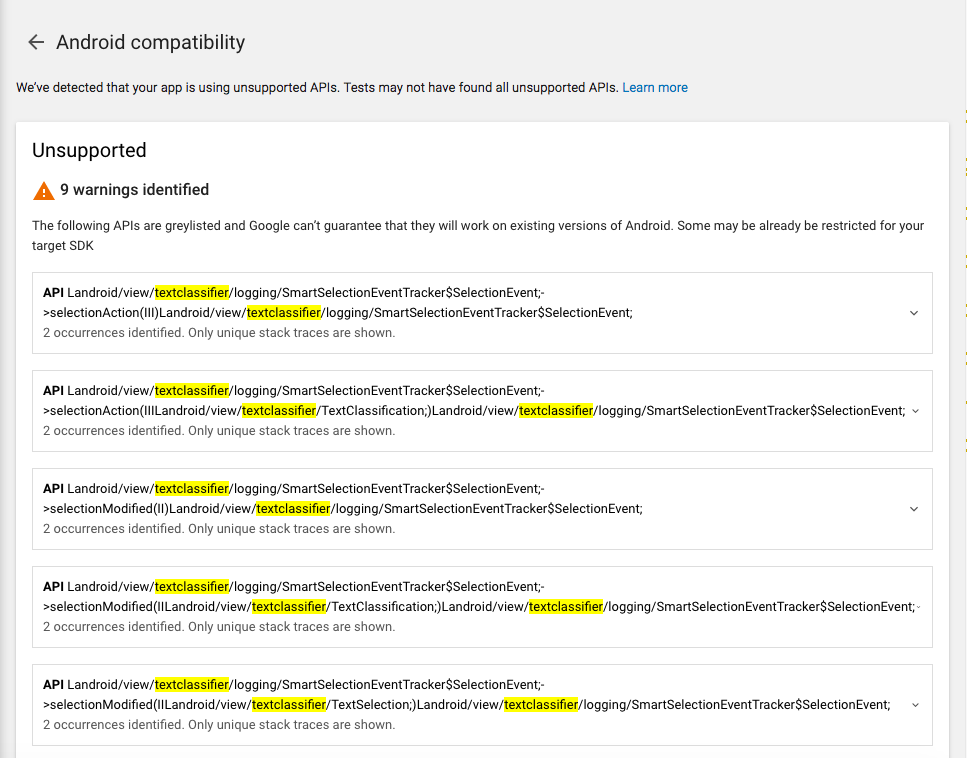This screenshot has width=967, height=758.
Task: Expand the selectionAction(III) API warning chevron
Action: [914, 313]
